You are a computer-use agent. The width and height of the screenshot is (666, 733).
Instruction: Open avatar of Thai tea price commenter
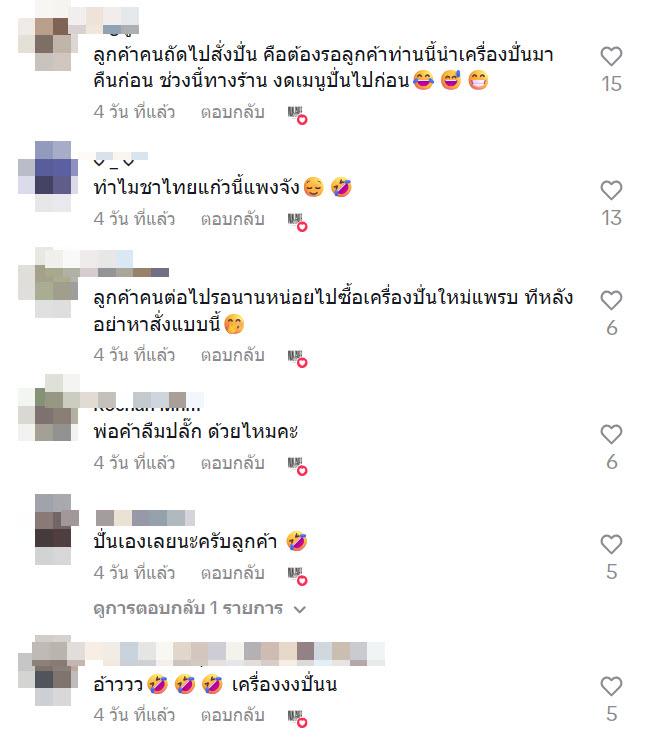(52, 177)
